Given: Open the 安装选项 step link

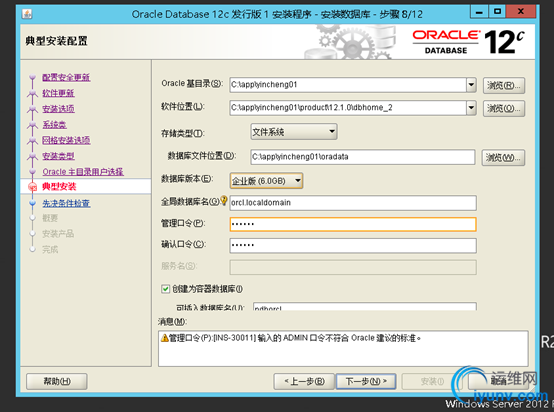Looking at the screenshot, I should coord(58,109).
